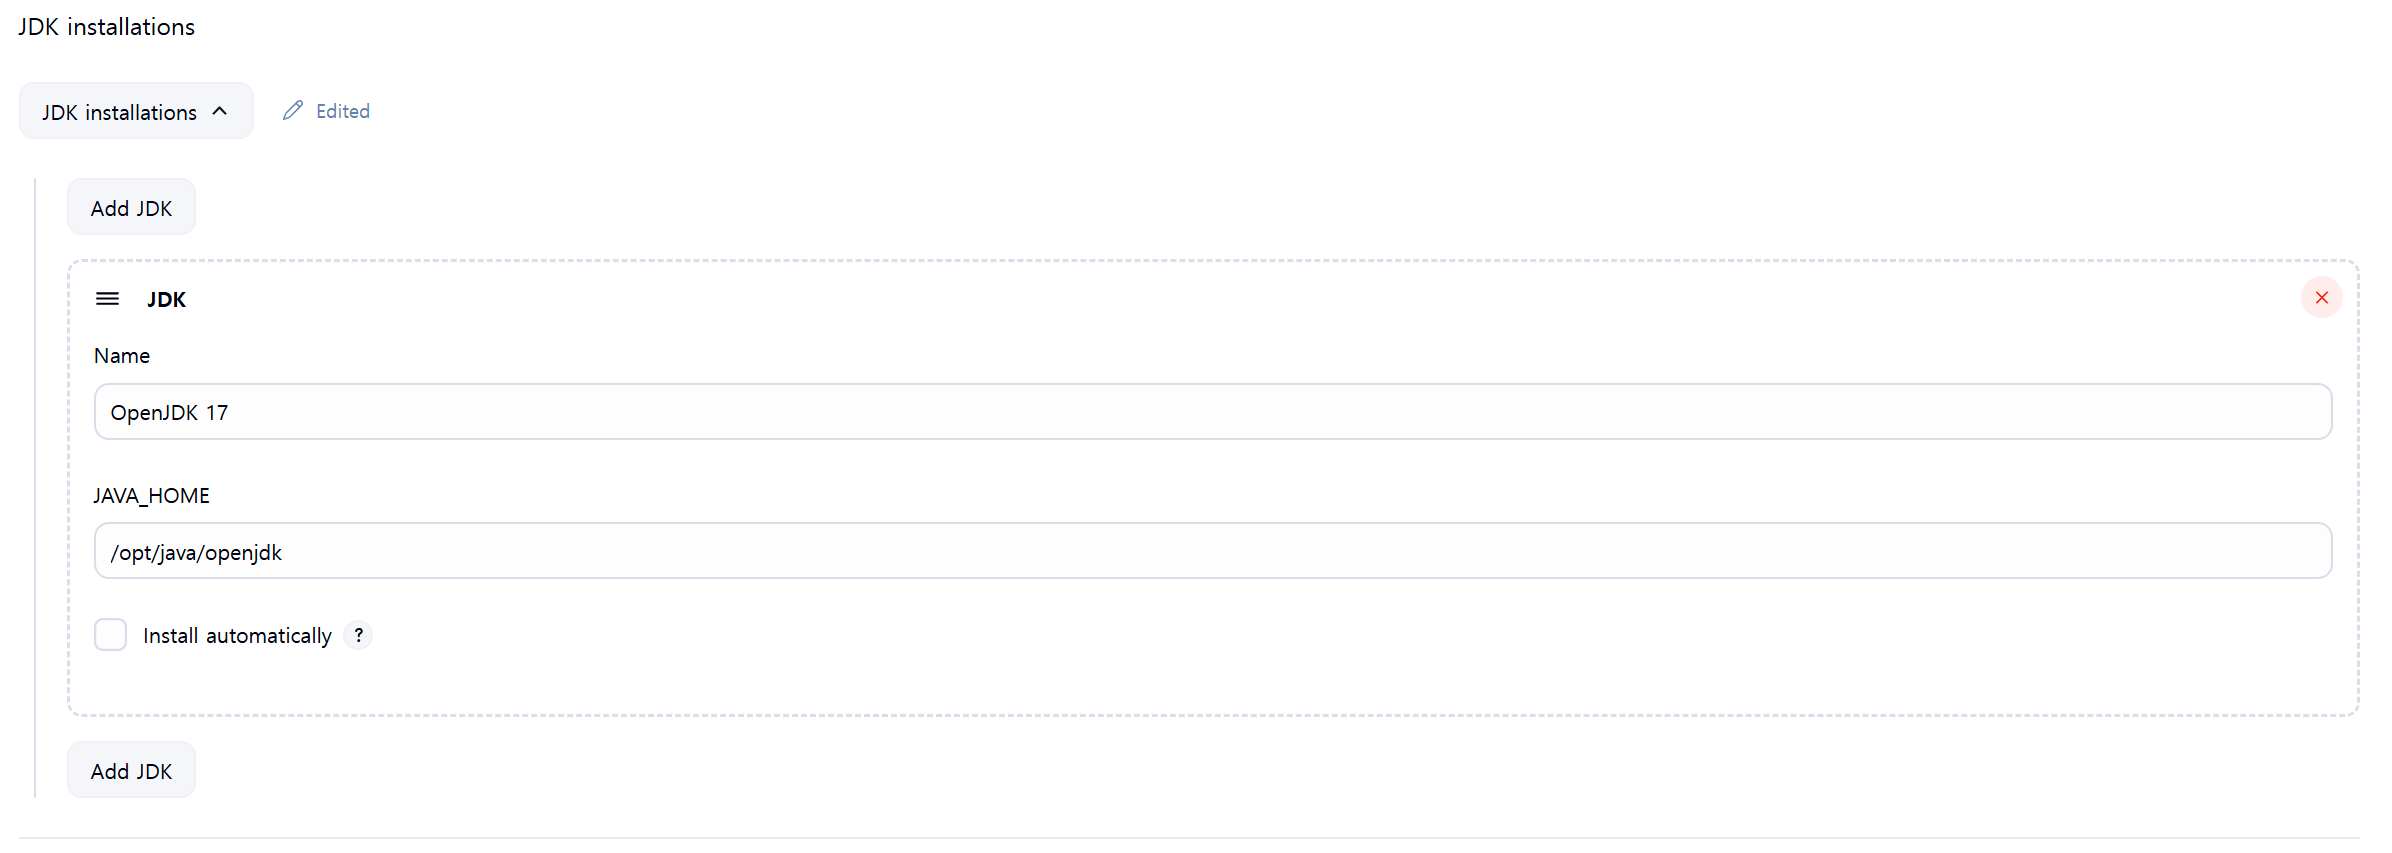Viewport: 2392px width, 853px height.
Task: Collapse the JDK installations section button
Action: click(x=136, y=111)
